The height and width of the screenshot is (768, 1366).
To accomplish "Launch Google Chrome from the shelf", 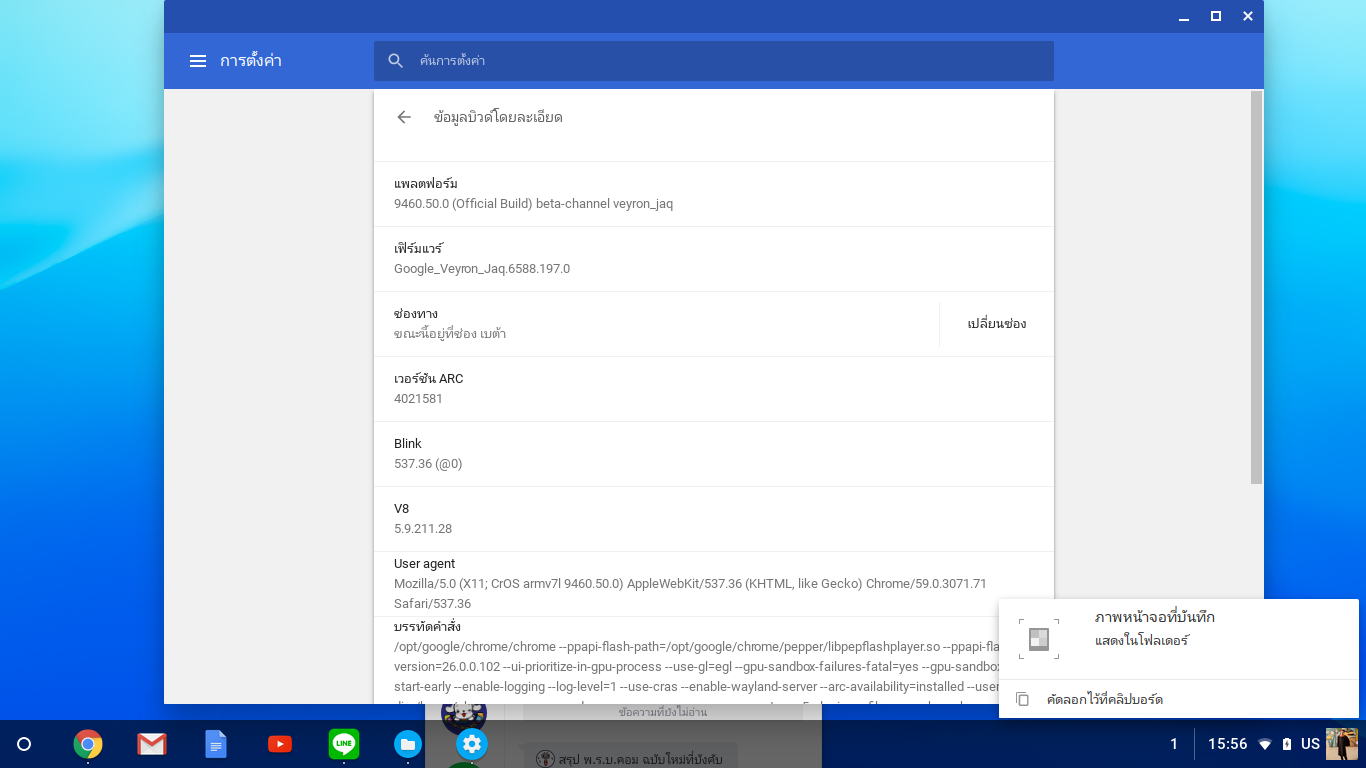I will [x=88, y=744].
